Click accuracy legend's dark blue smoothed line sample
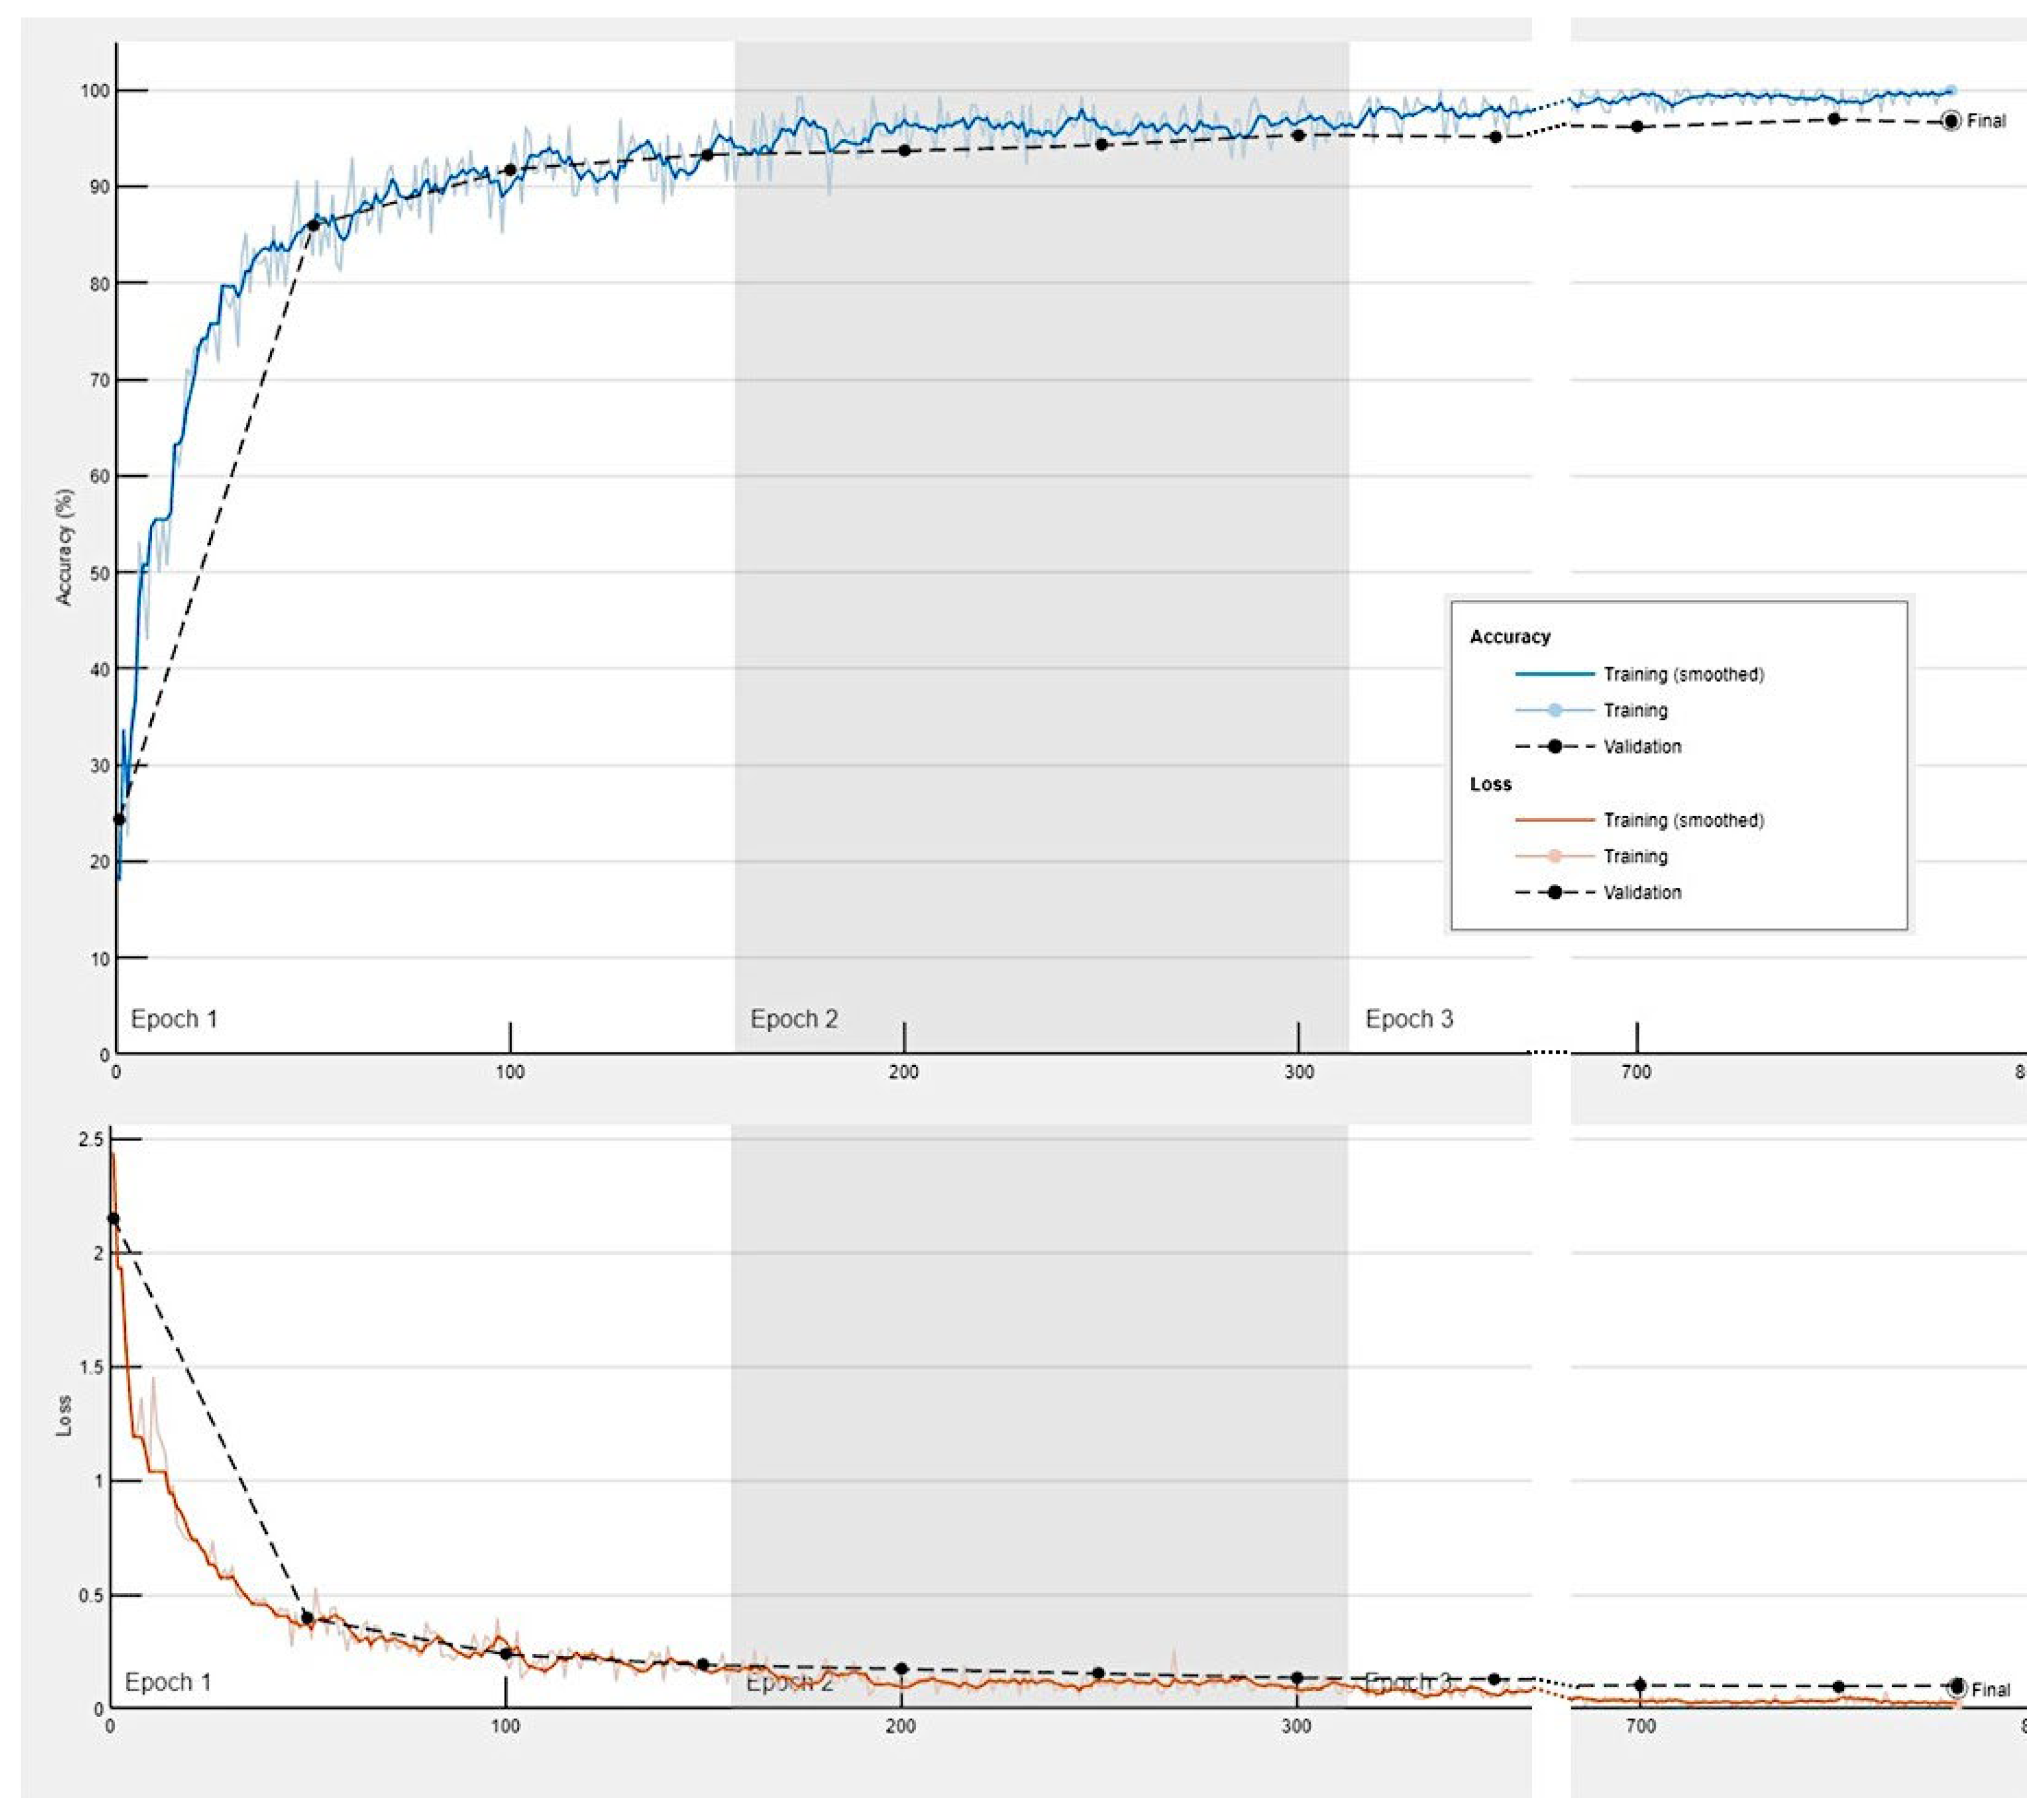The image size is (2044, 1818). pos(1554,674)
